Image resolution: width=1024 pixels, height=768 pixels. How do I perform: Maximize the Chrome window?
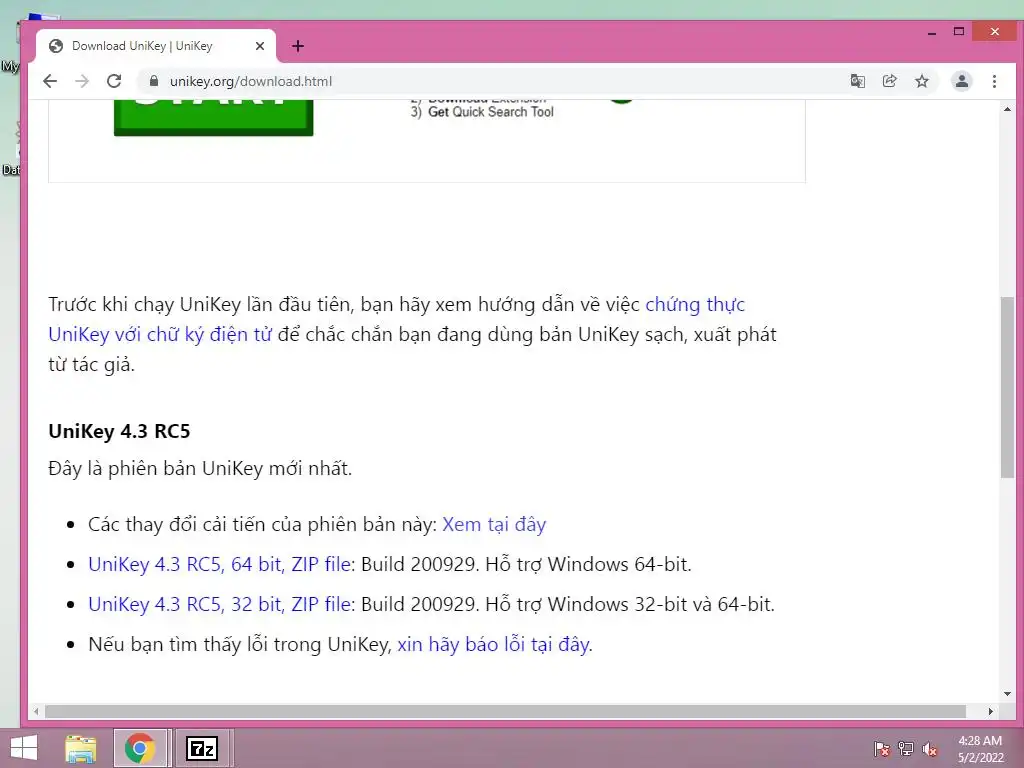959,31
